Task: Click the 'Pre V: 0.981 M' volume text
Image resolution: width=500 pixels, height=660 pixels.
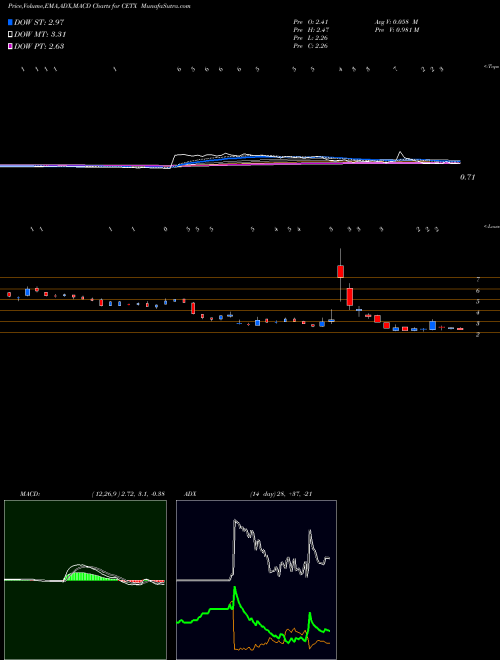Action: (x=396, y=30)
